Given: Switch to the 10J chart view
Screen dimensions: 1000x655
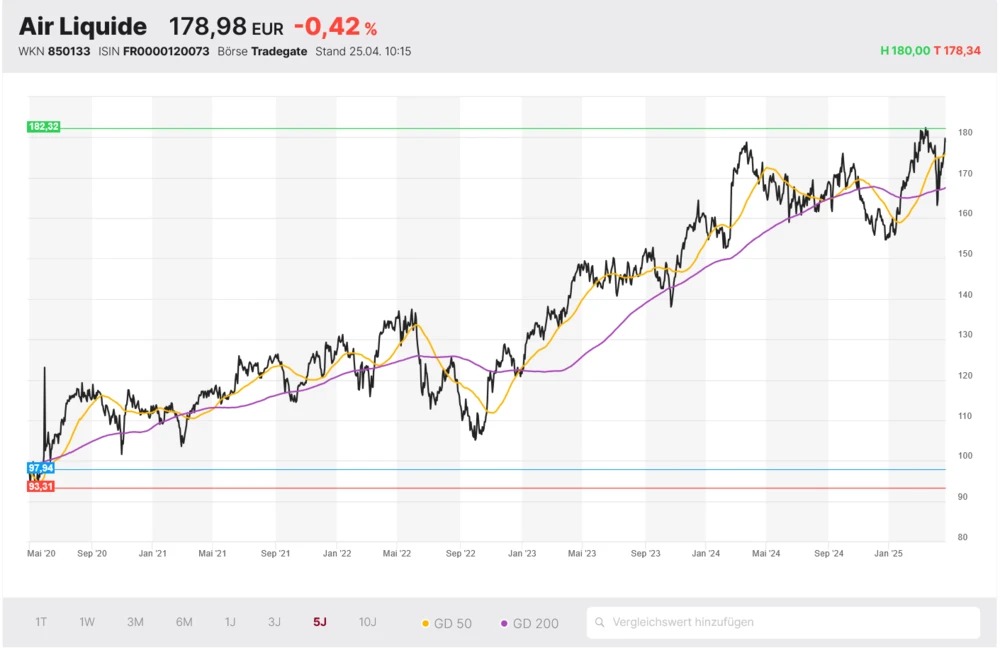Looking at the screenshot, I should (x=368, y=622).
